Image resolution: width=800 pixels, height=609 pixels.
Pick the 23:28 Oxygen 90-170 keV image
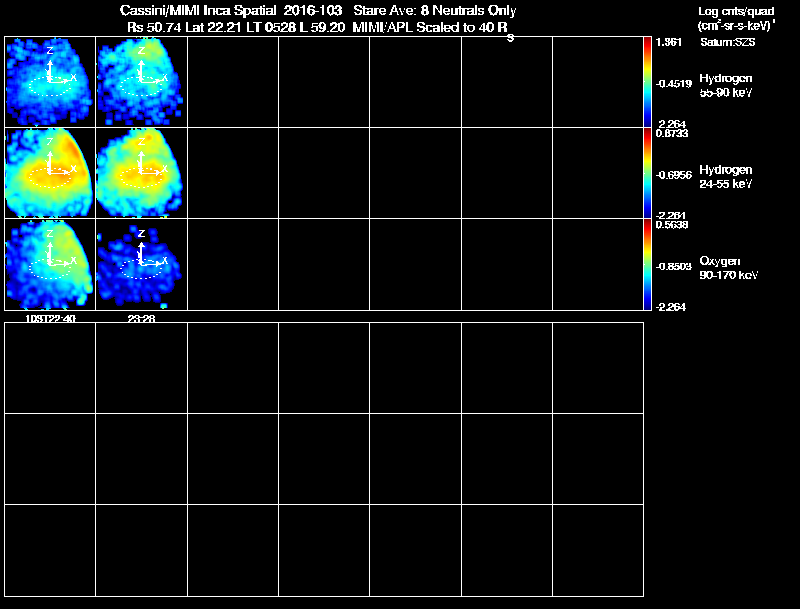(141, 264)
